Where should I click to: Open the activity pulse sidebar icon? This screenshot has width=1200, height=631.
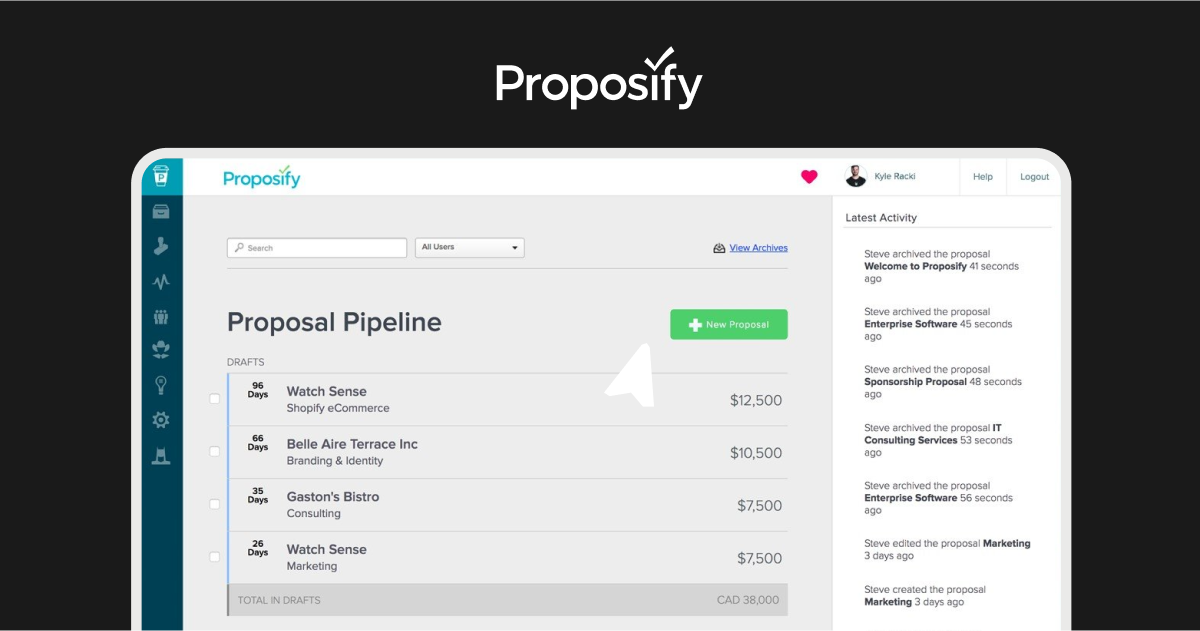pos(161,282)
